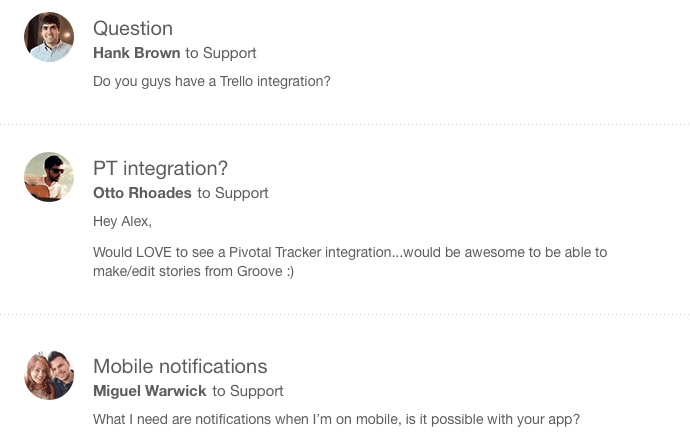The image size is (690, 440).
Task: Open the "Question" ticket title
Action: [x=133, y=29]
